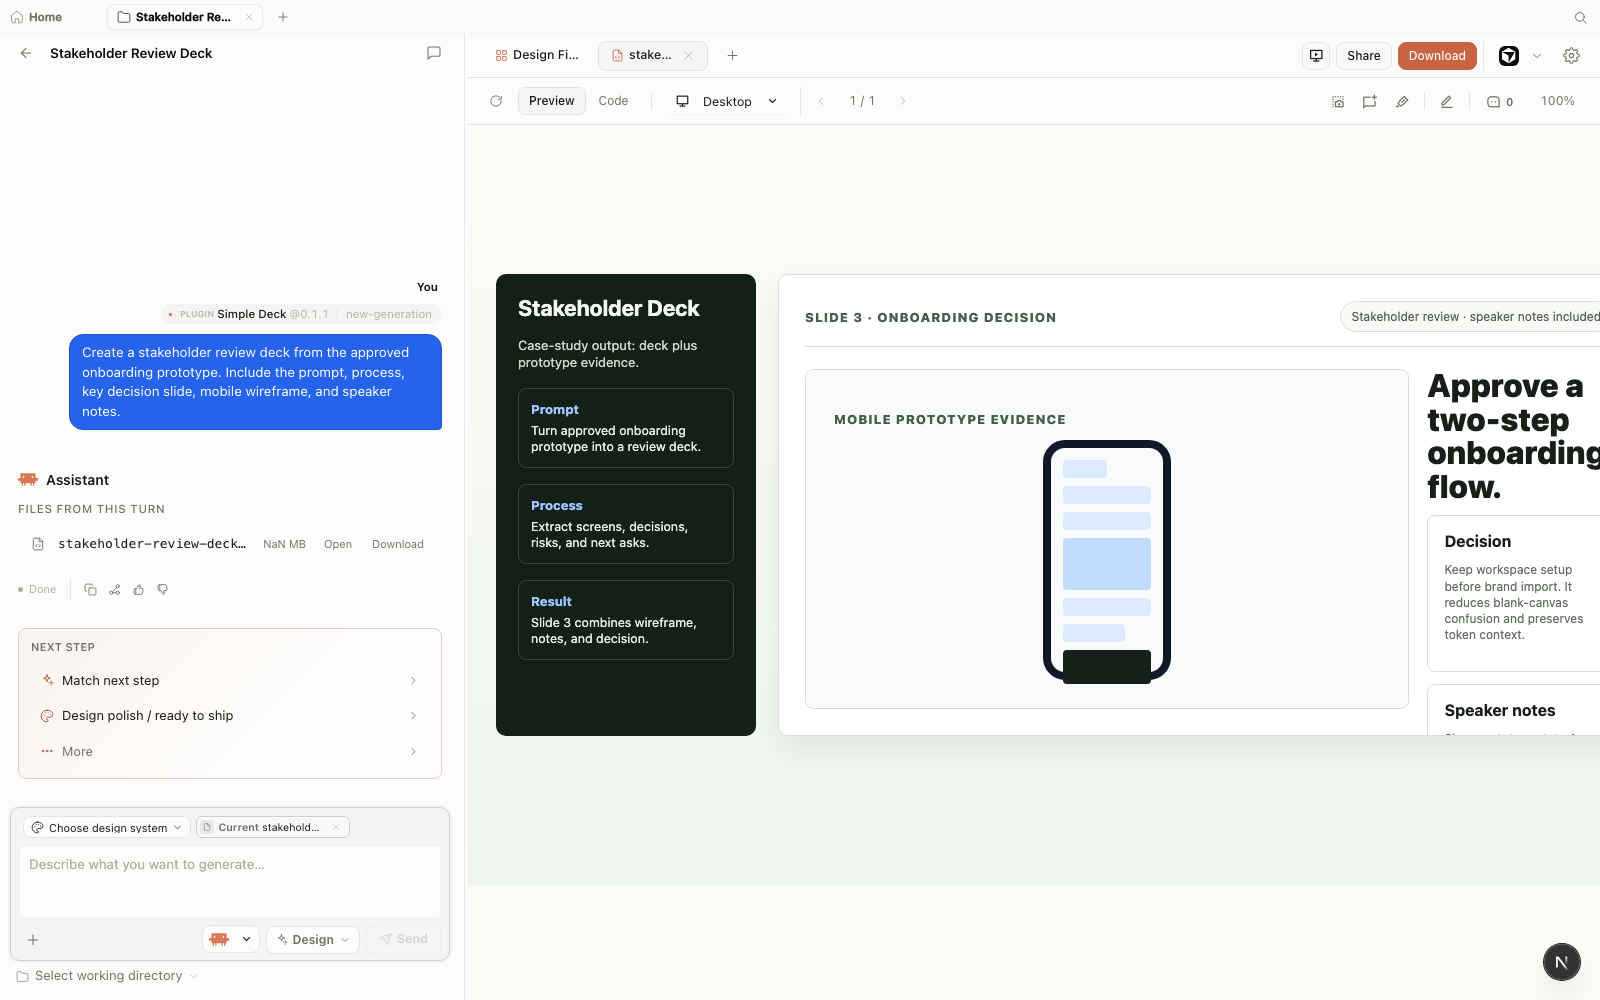Click the search magnifier in the top bar
1600x1000 pixels.
1581,17
